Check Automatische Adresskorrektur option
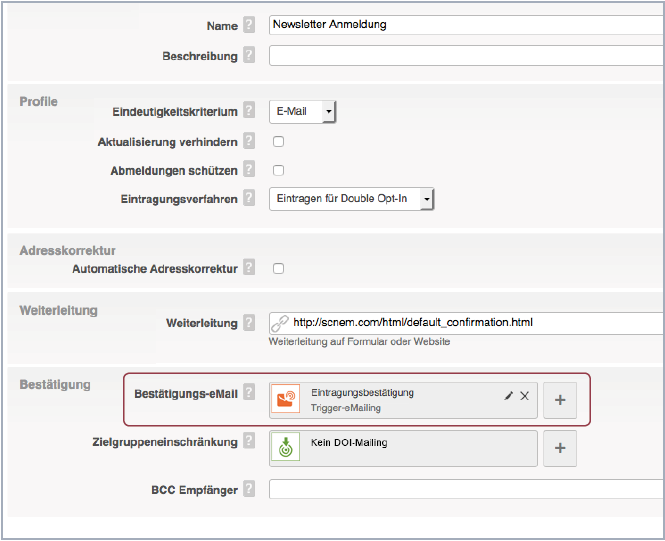 click(279, 268)
